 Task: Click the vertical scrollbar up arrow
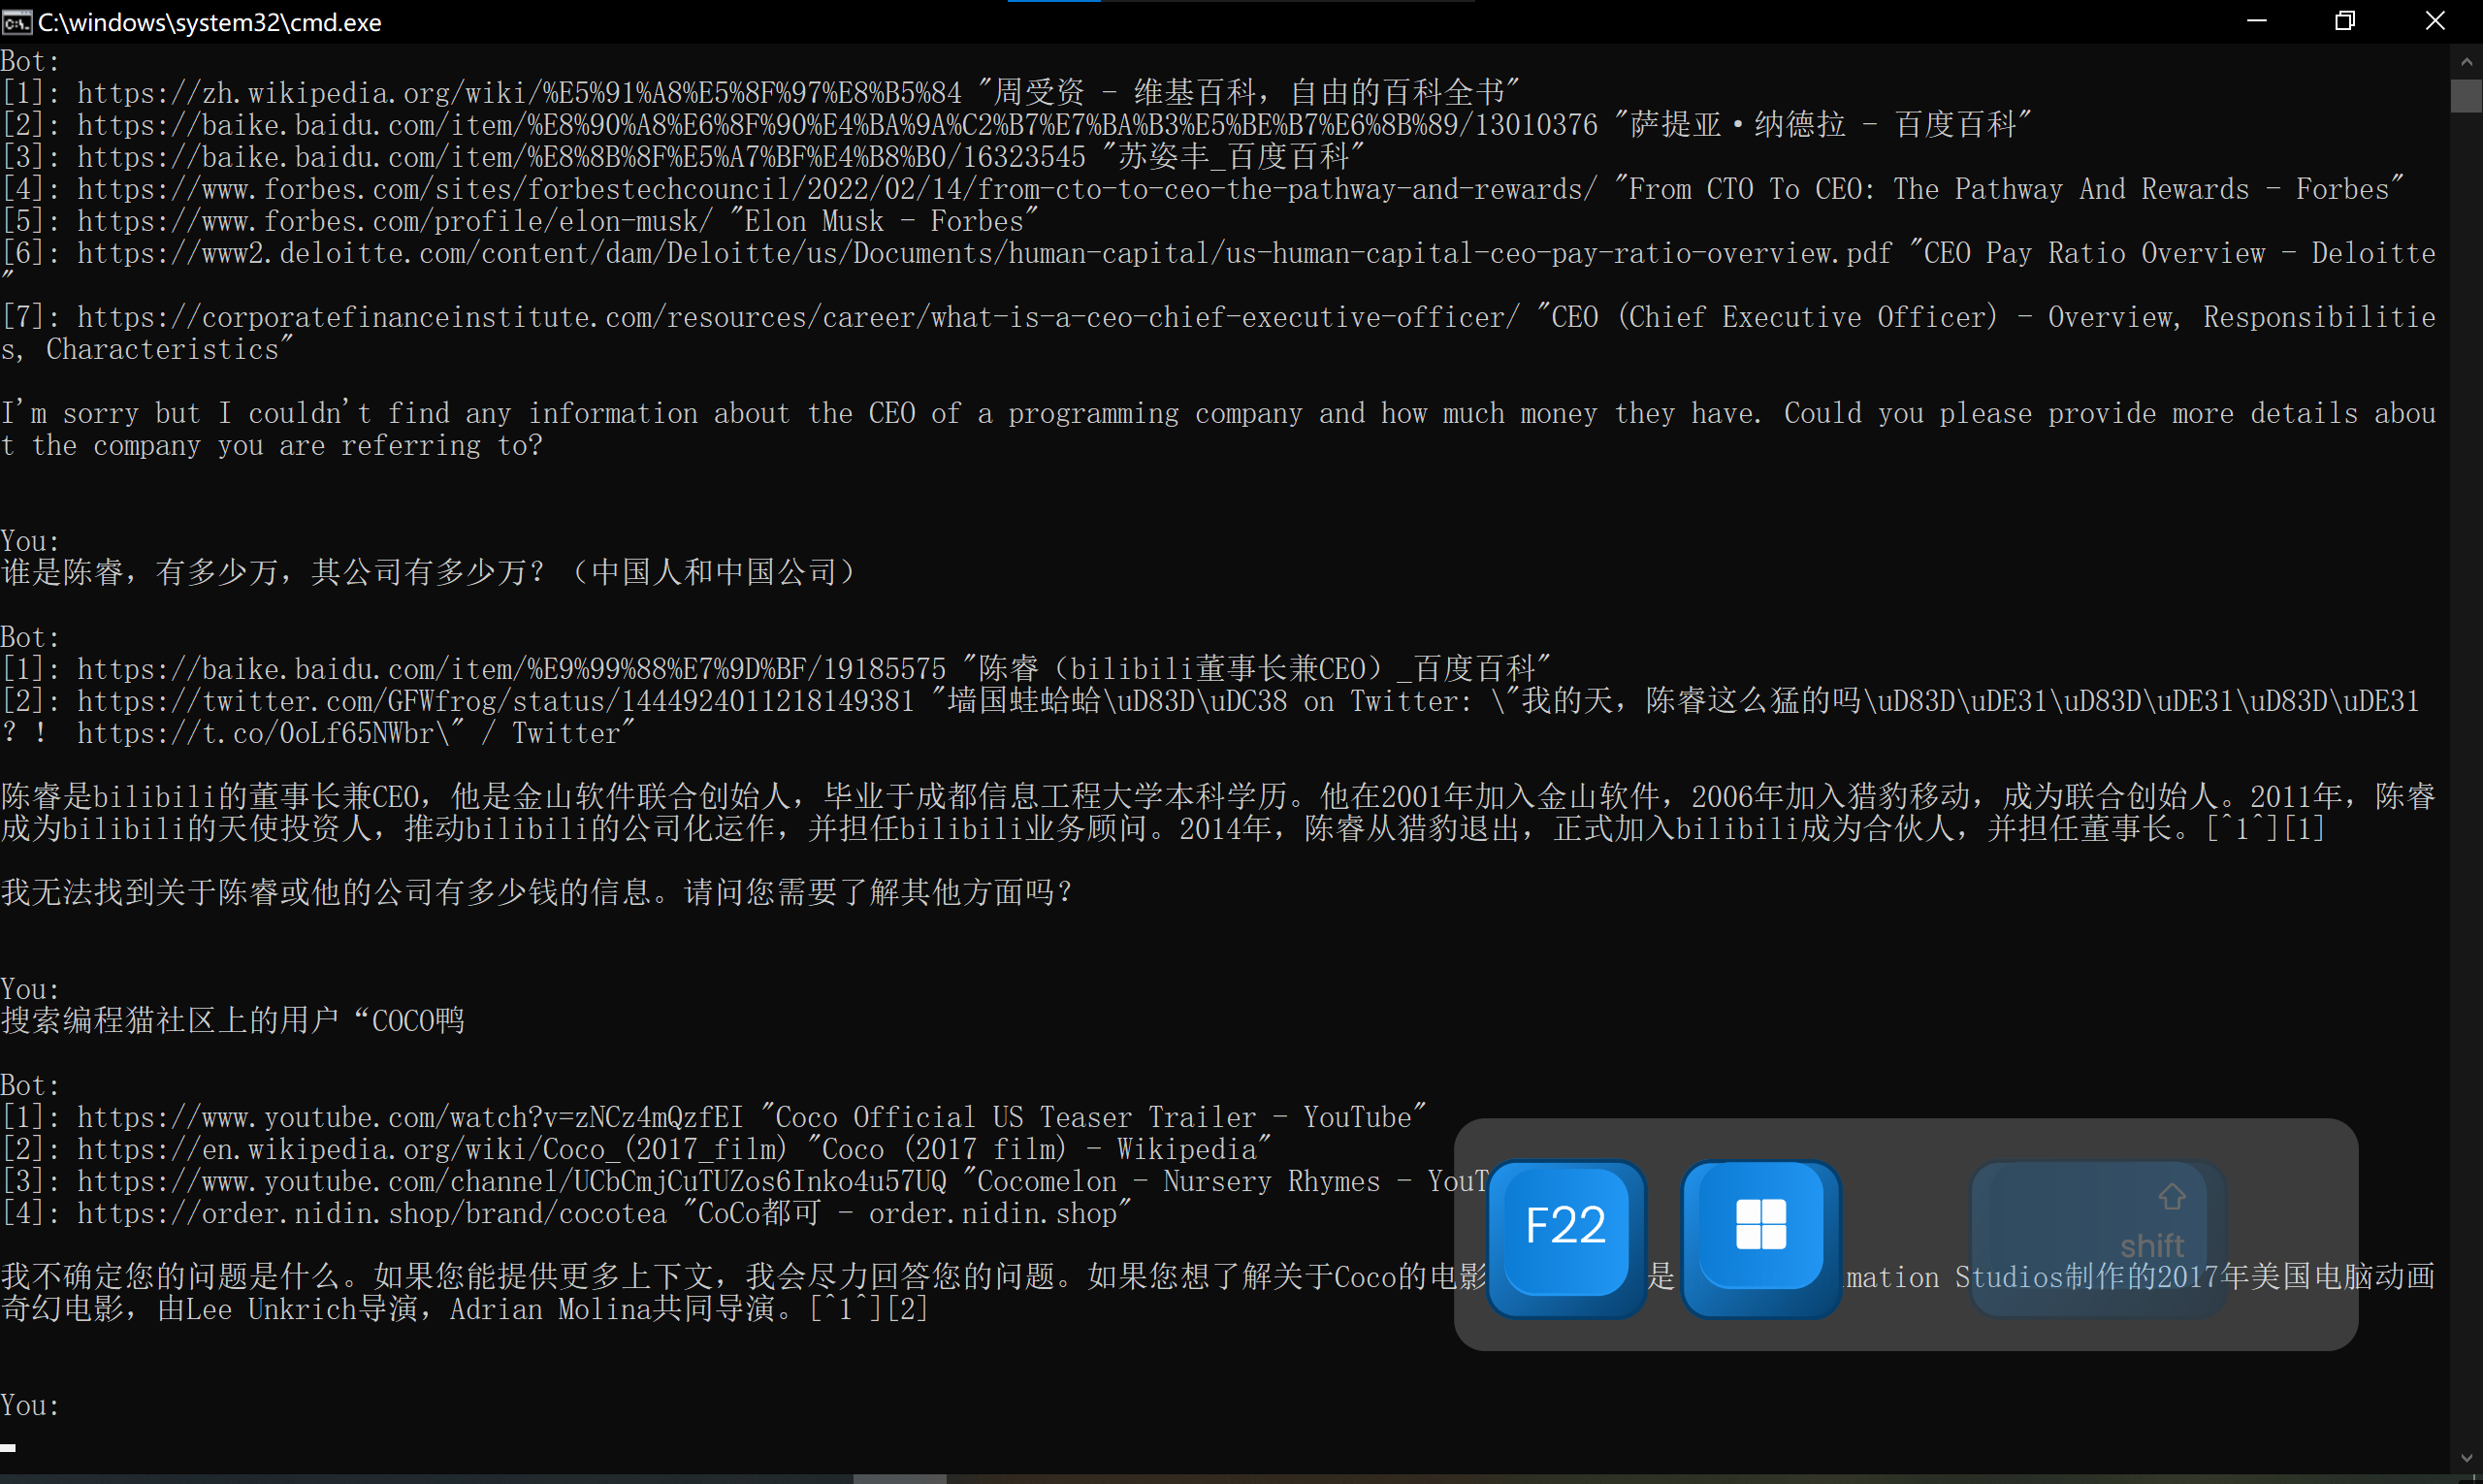pos(2466,61)
